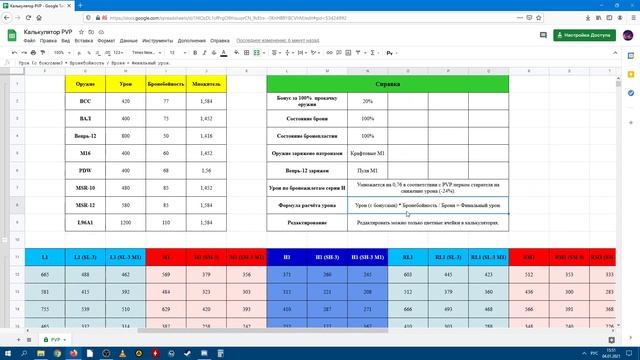Open the user account avatar
The image size is (640, 360).
pos(628,35)
